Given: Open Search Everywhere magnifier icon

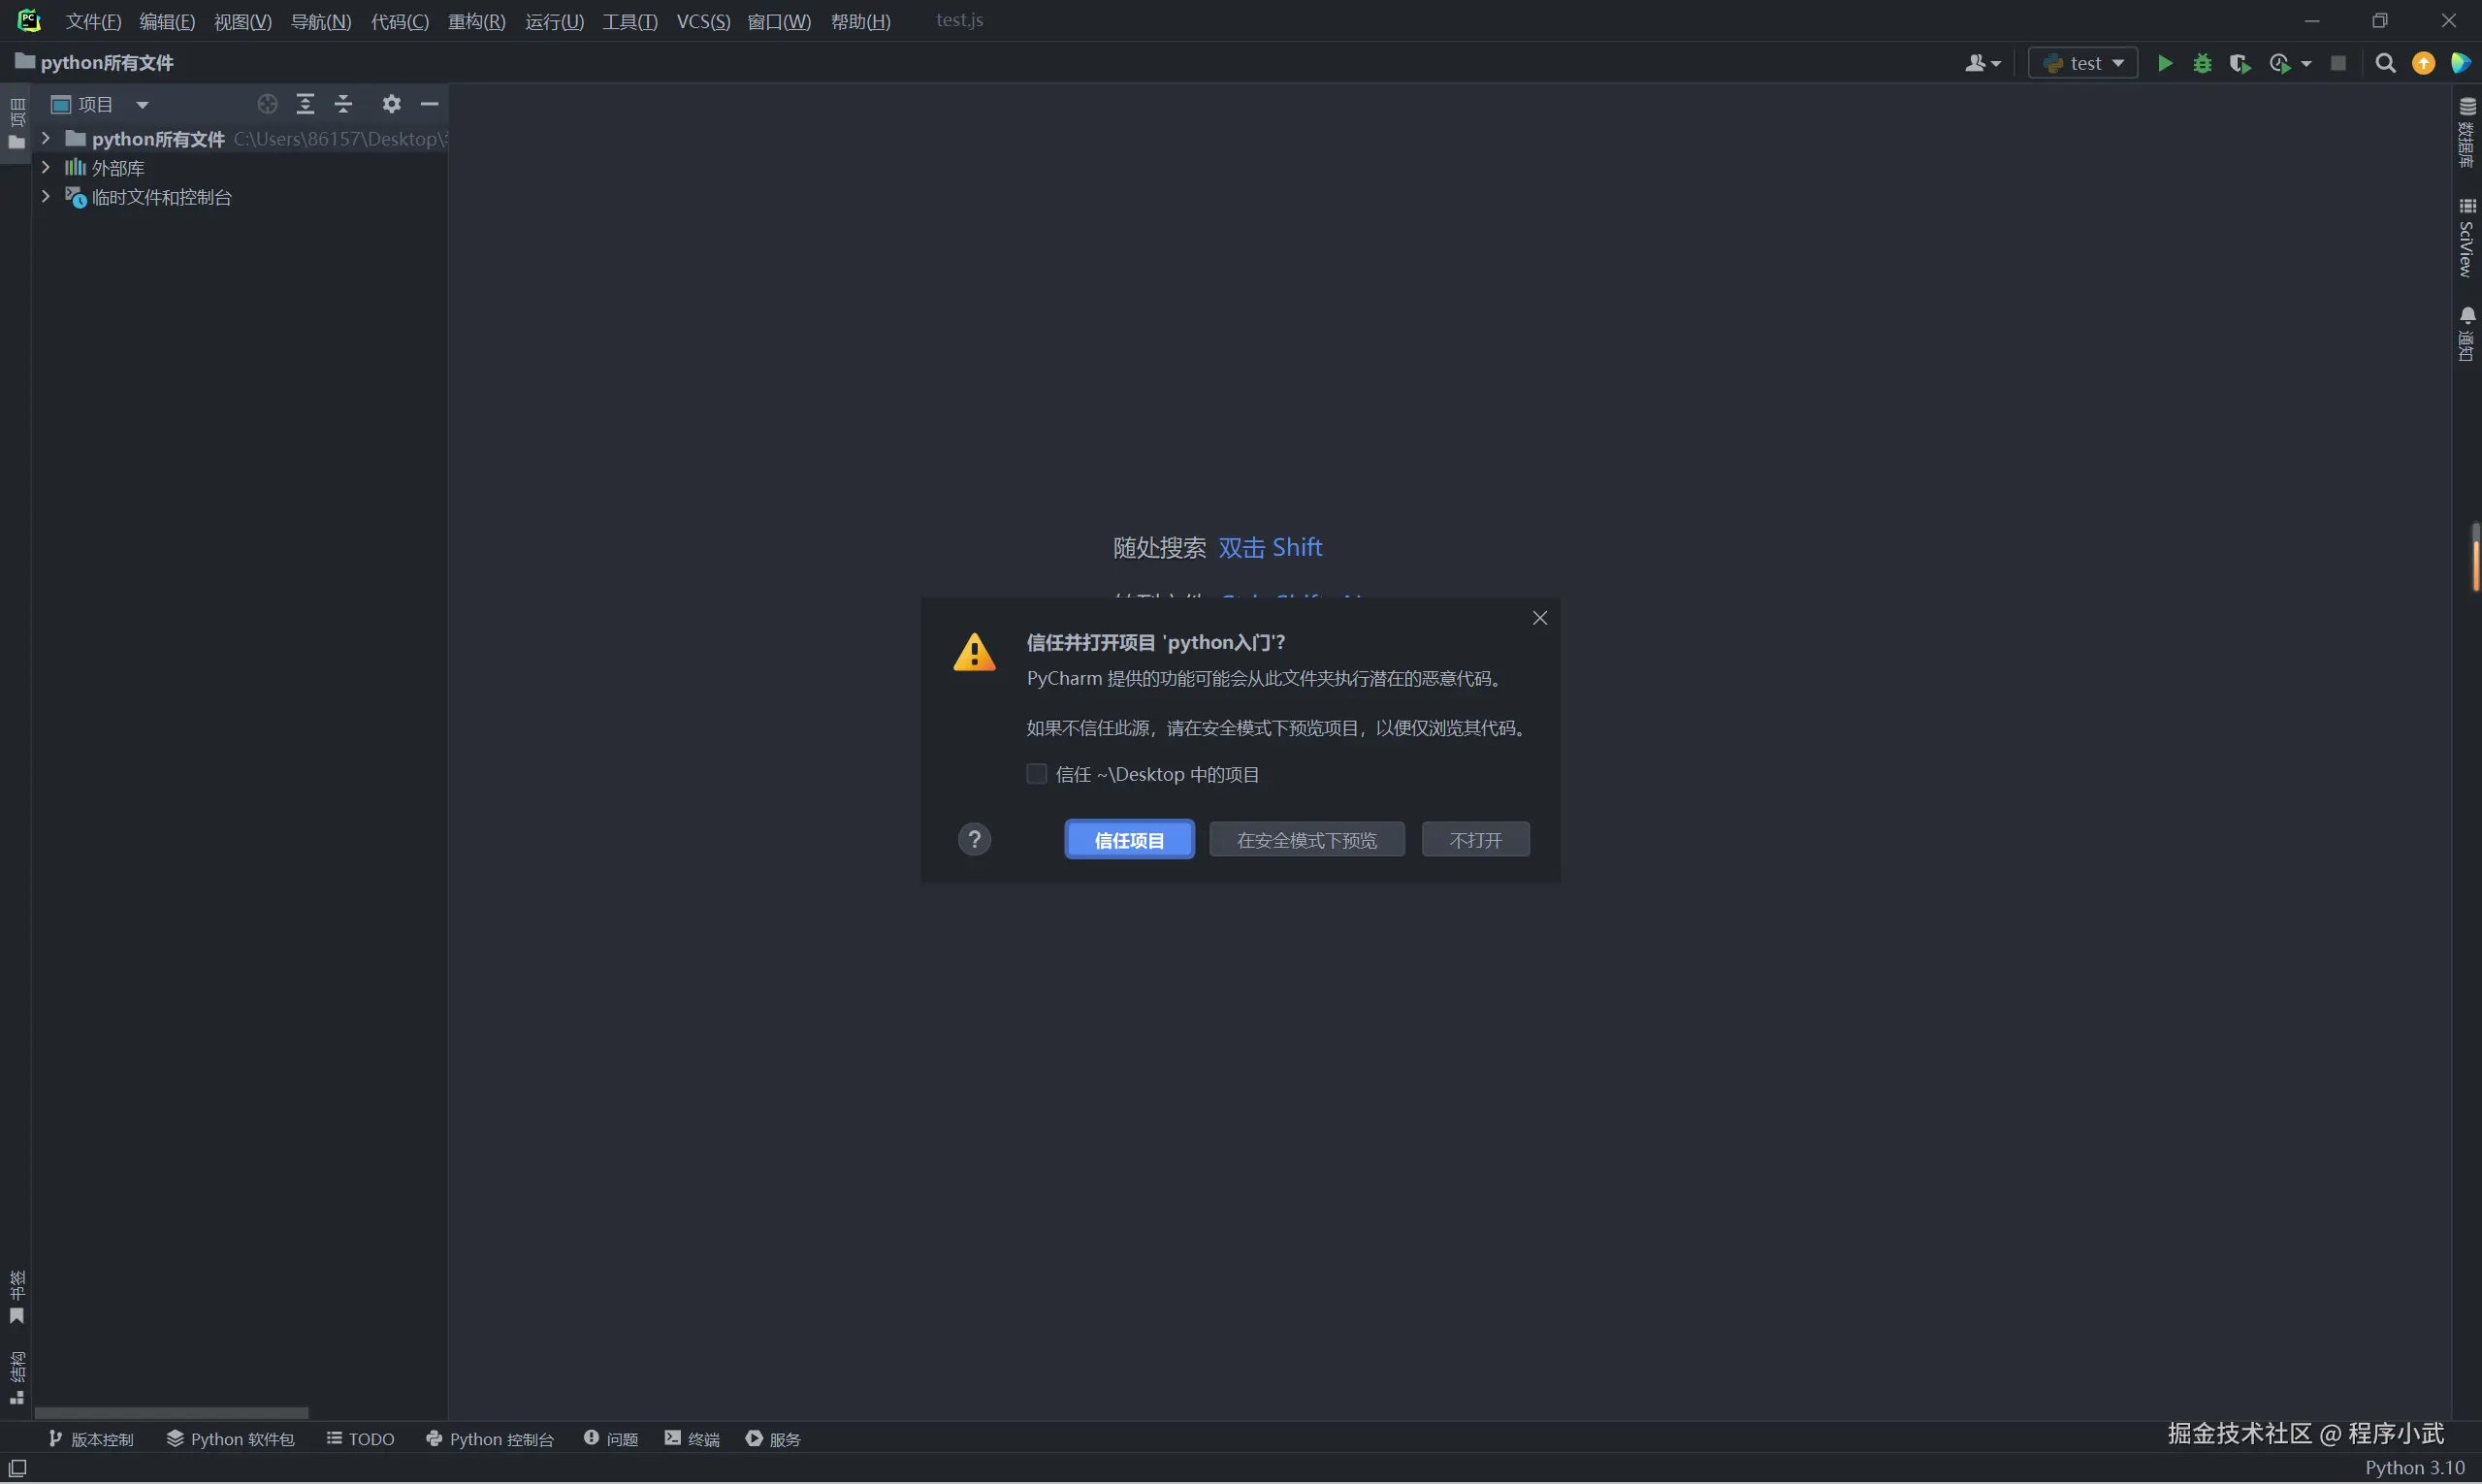Looking at the screenshot, I should 2385,63.
